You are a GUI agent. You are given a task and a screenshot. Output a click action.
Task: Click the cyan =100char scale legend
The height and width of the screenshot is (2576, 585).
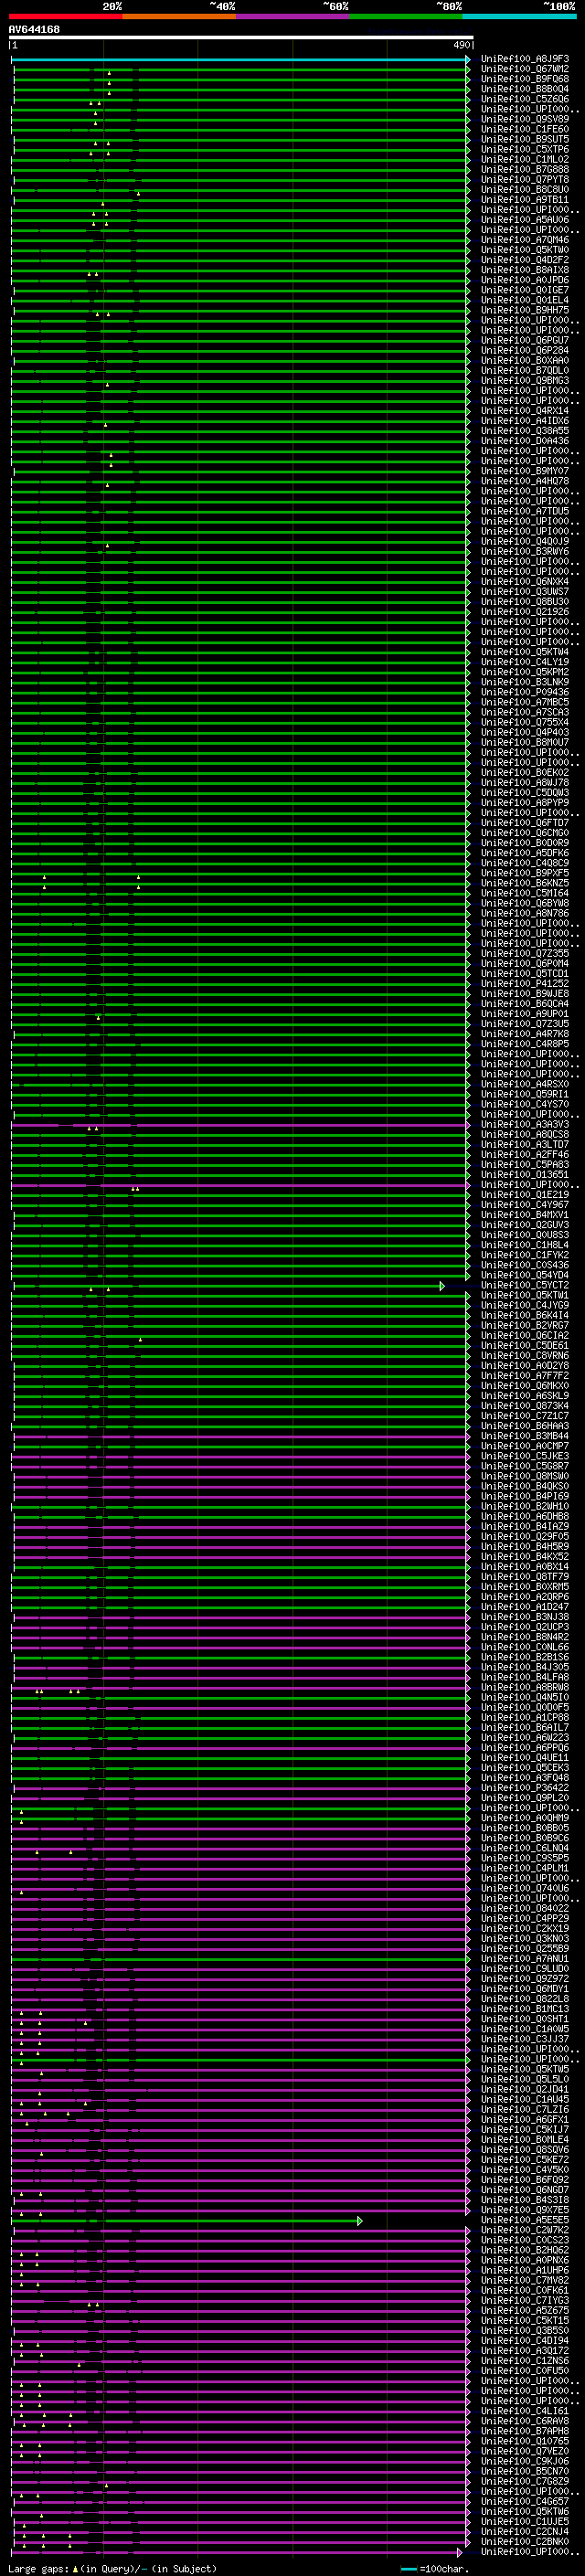coord(434,2568)
